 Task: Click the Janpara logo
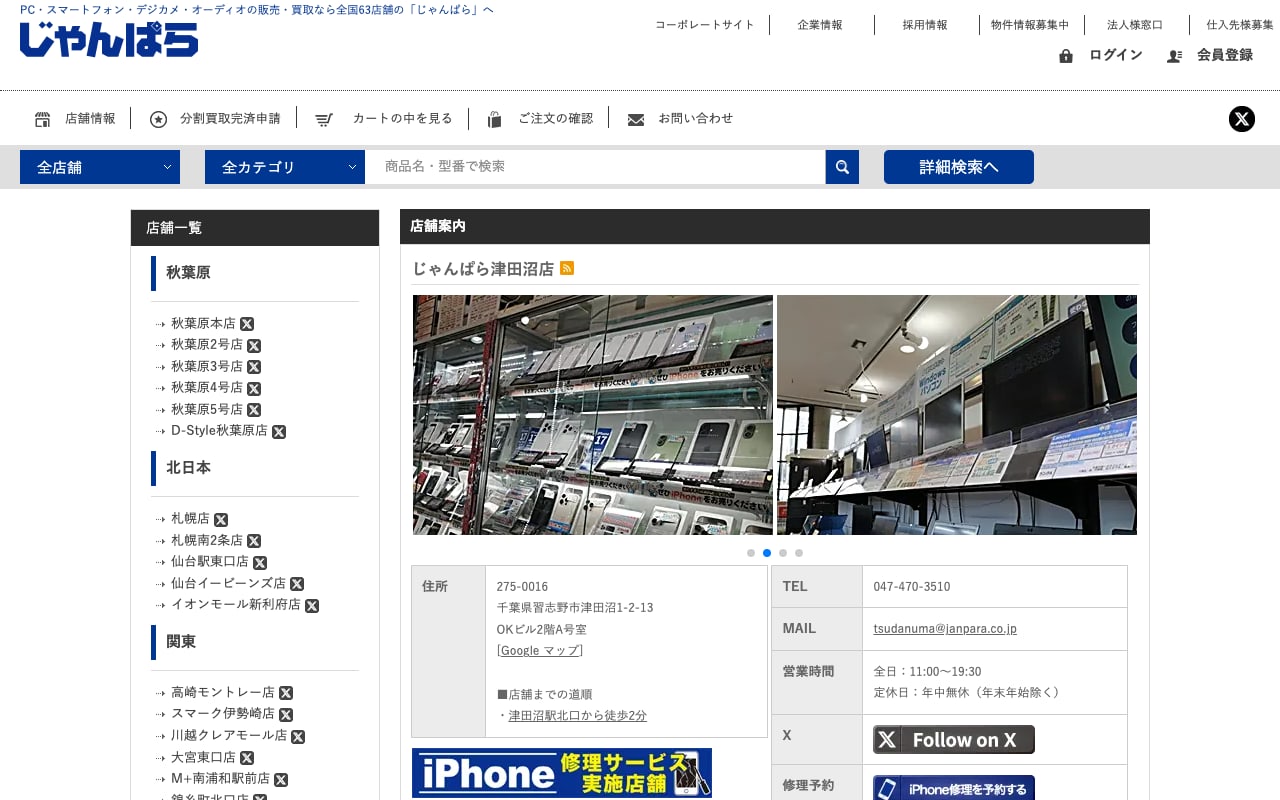click(109, 39)
